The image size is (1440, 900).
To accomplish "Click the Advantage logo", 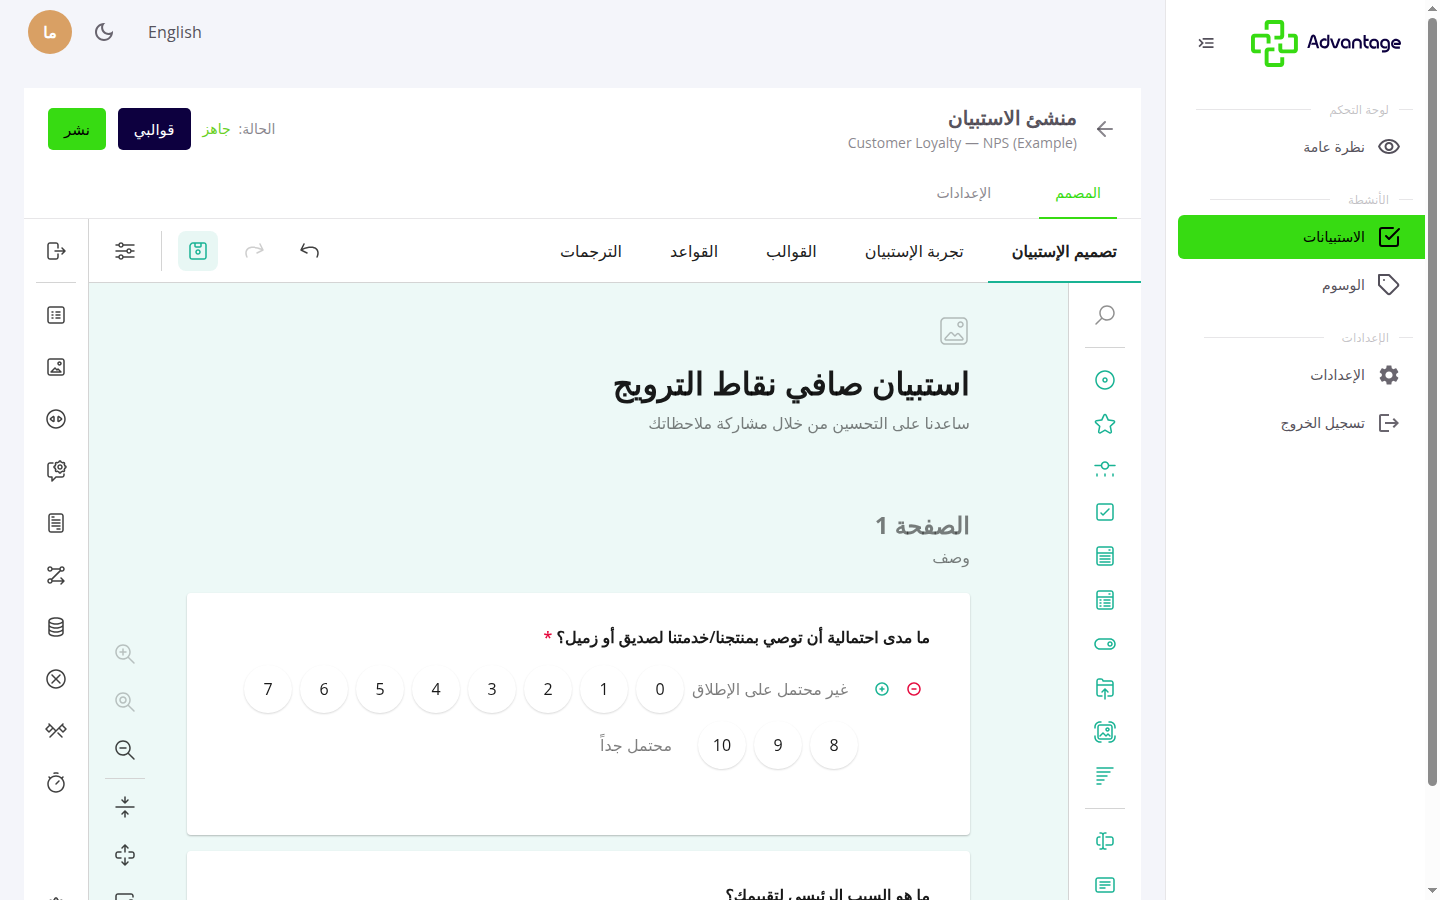I will (x=1326, y=43).
